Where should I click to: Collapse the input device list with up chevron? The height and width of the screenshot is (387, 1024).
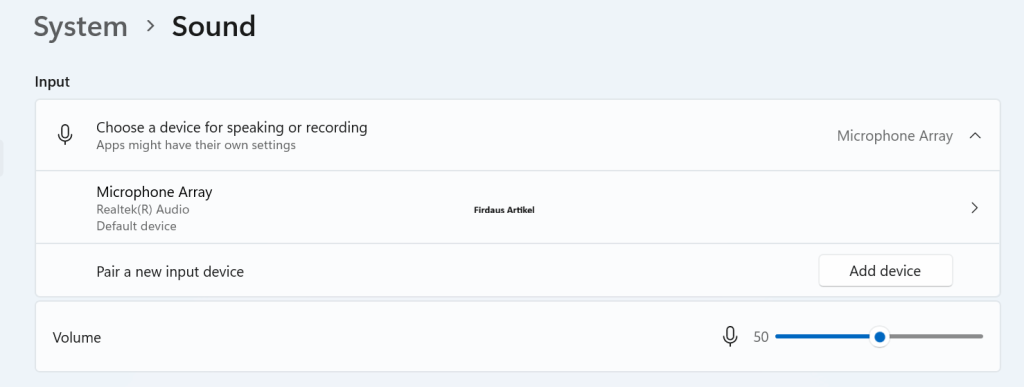(975, 136)
